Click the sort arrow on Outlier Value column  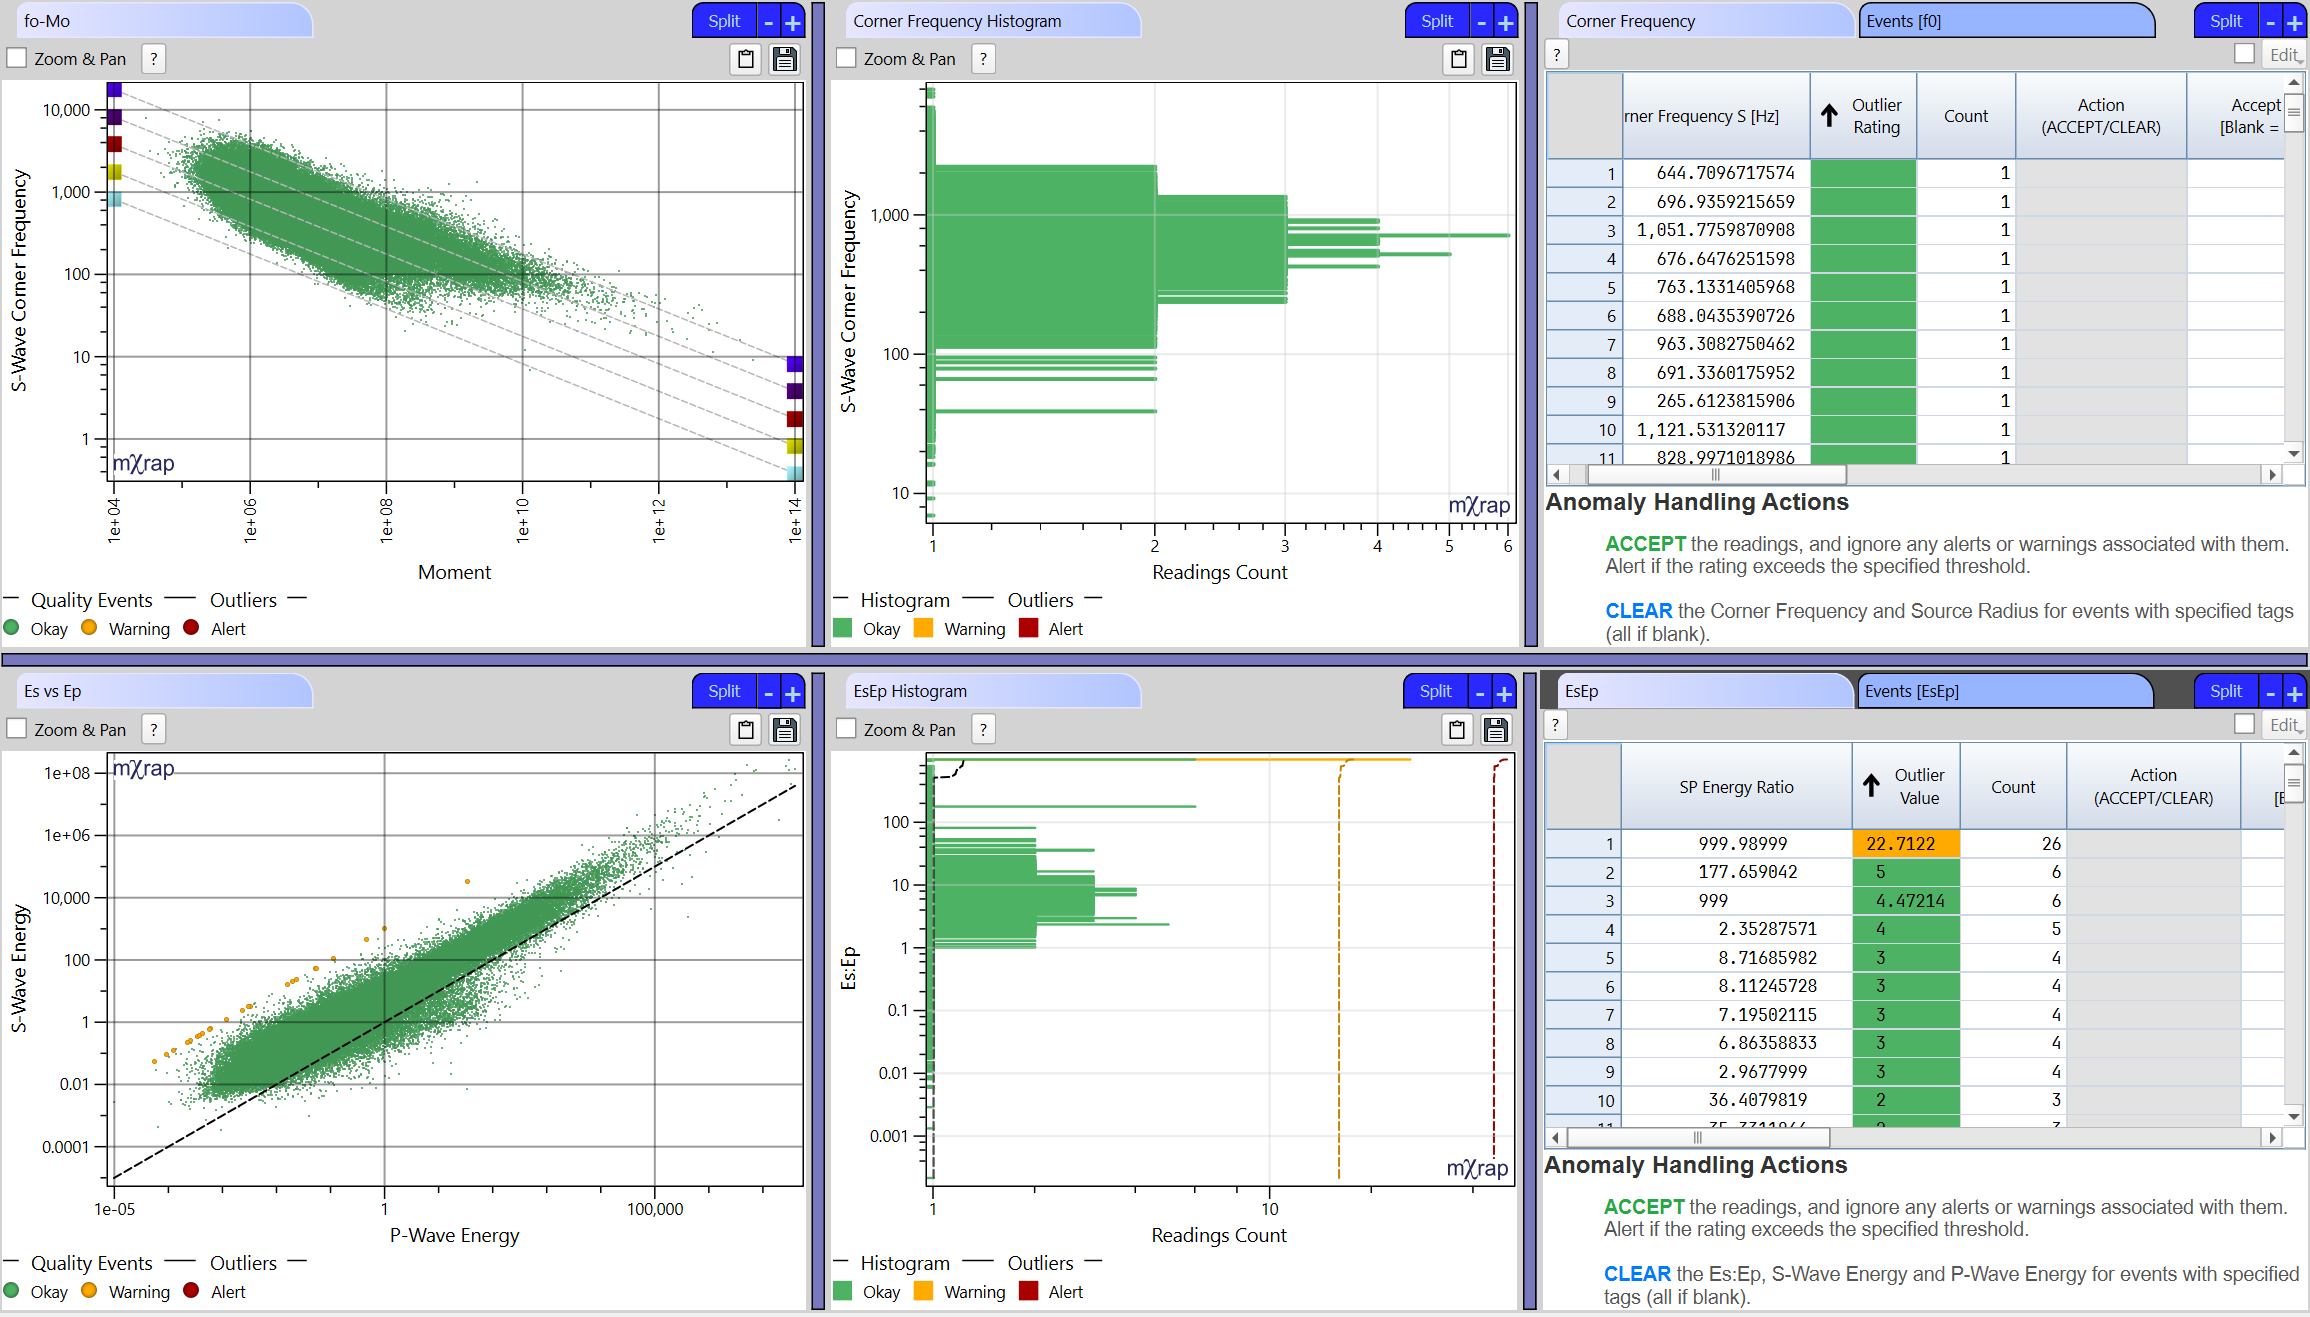[x=1871, y=786]
